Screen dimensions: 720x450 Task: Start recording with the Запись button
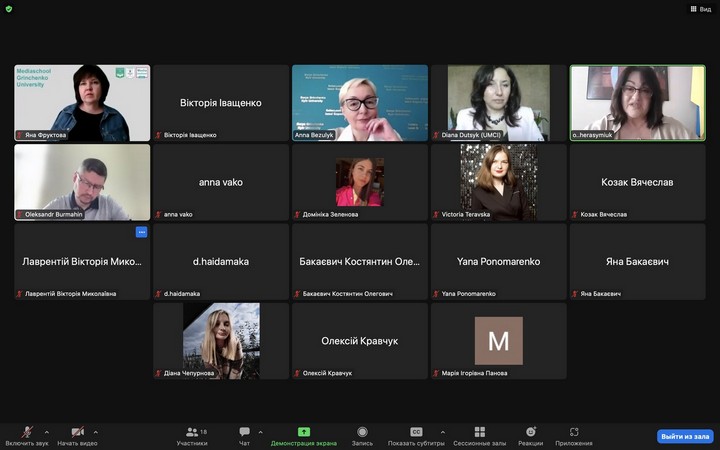[362, 435]
